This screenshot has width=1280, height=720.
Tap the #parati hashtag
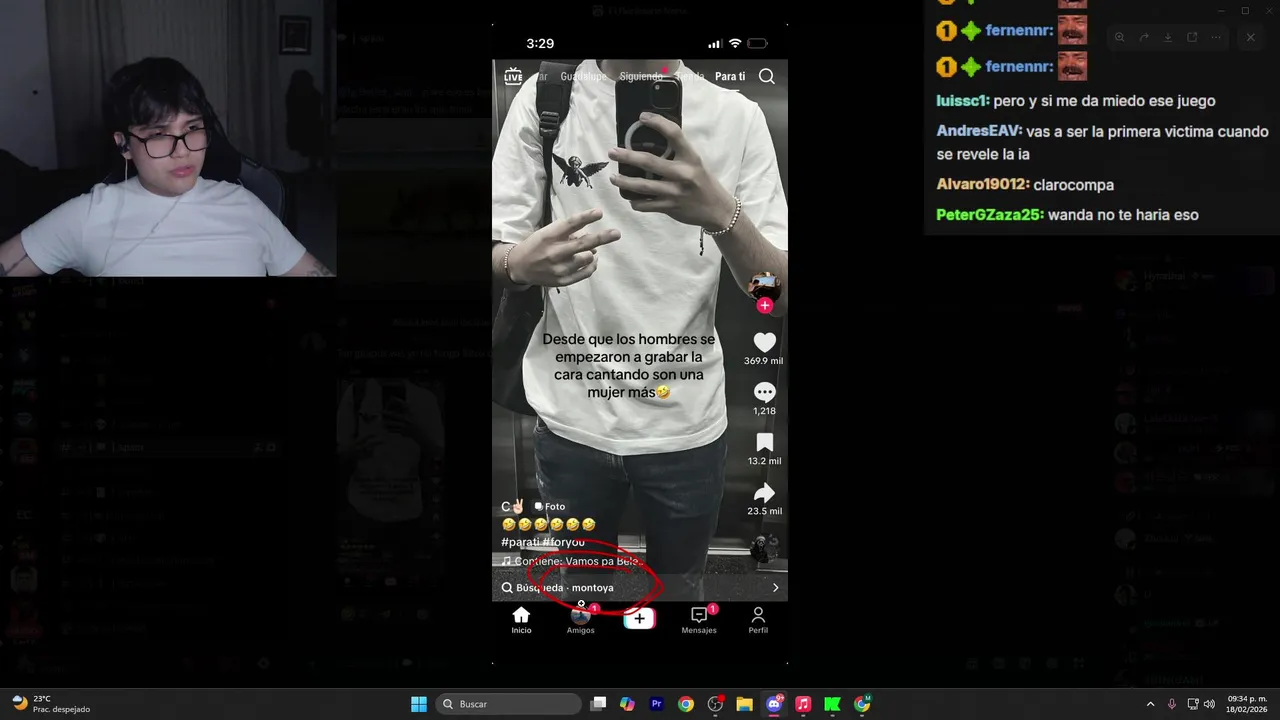click(520, 542)
